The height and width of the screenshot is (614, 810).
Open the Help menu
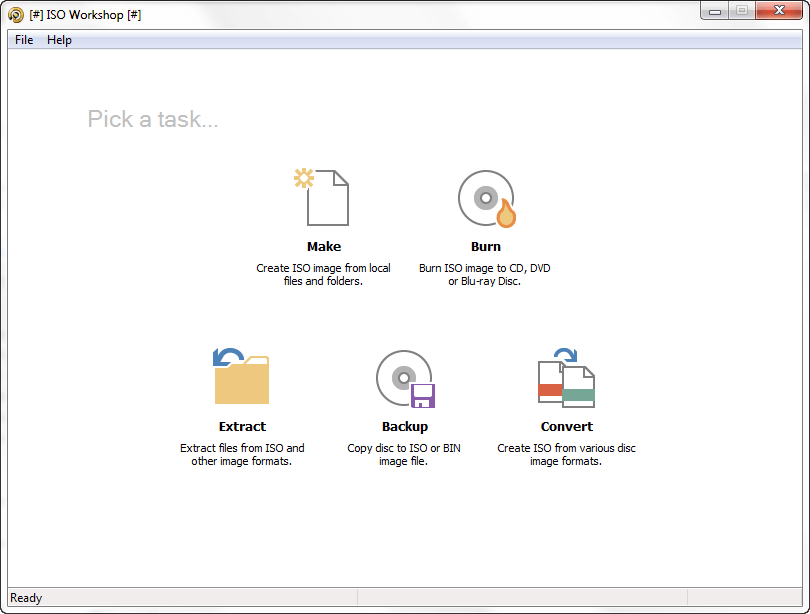coord(59,40)
